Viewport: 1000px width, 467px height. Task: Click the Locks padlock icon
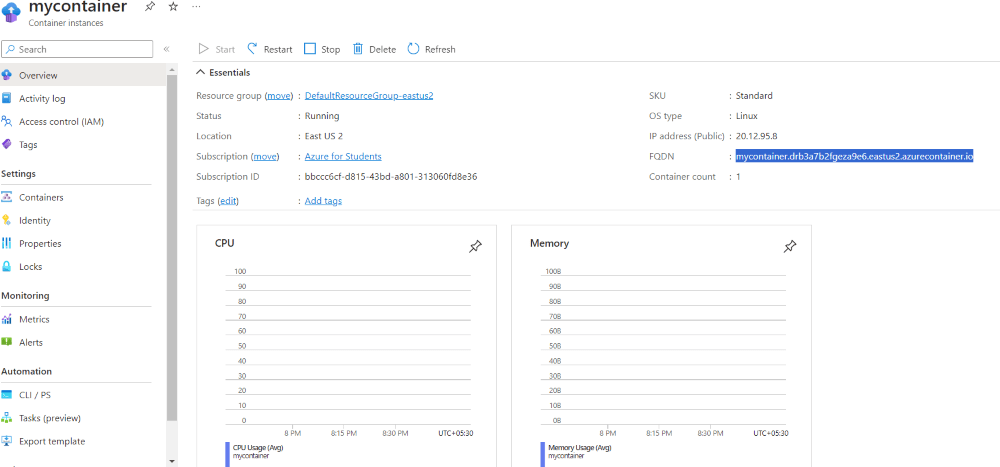[6, 266]
